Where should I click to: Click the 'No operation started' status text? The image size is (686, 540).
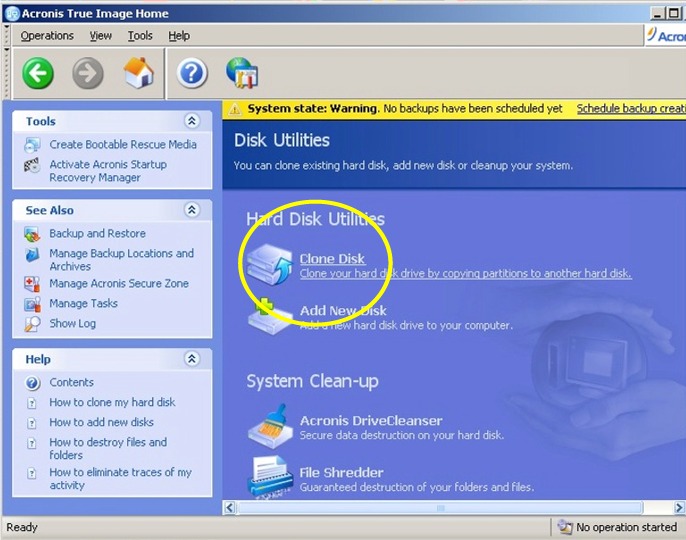(x=626, y=527)
